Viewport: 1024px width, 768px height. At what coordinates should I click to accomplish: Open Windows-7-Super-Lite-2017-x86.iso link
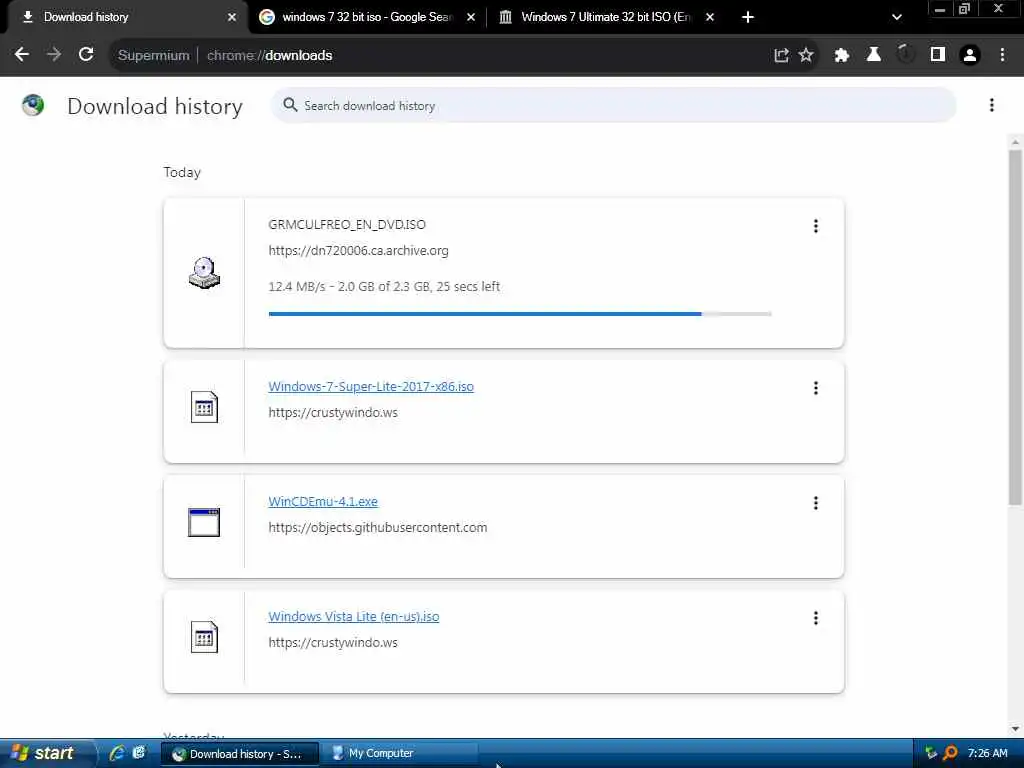pos(371,387)
